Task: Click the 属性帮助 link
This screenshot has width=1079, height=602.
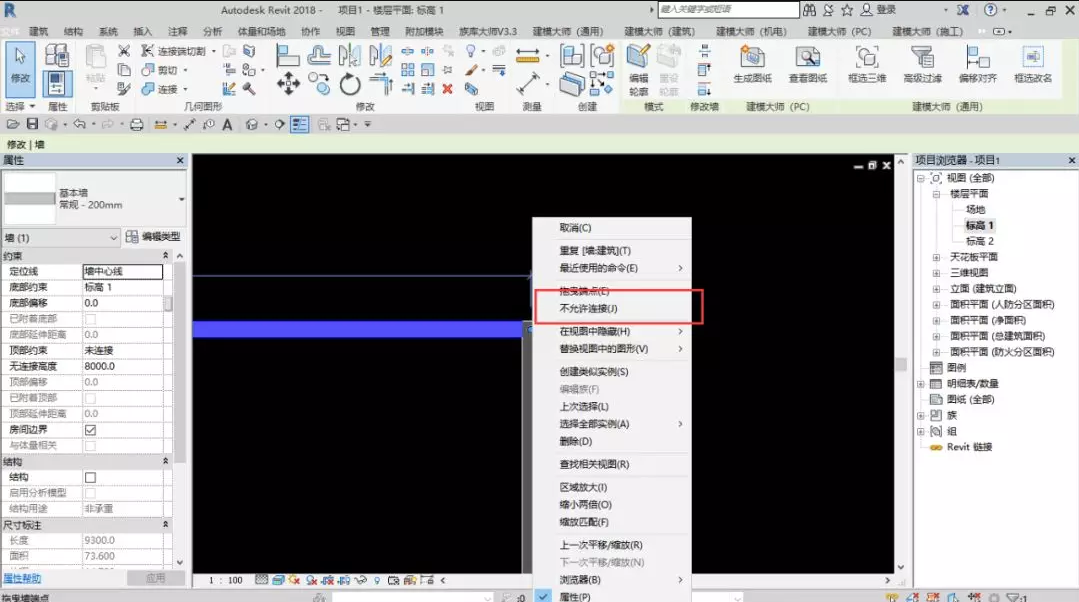Action: [22, 579]
